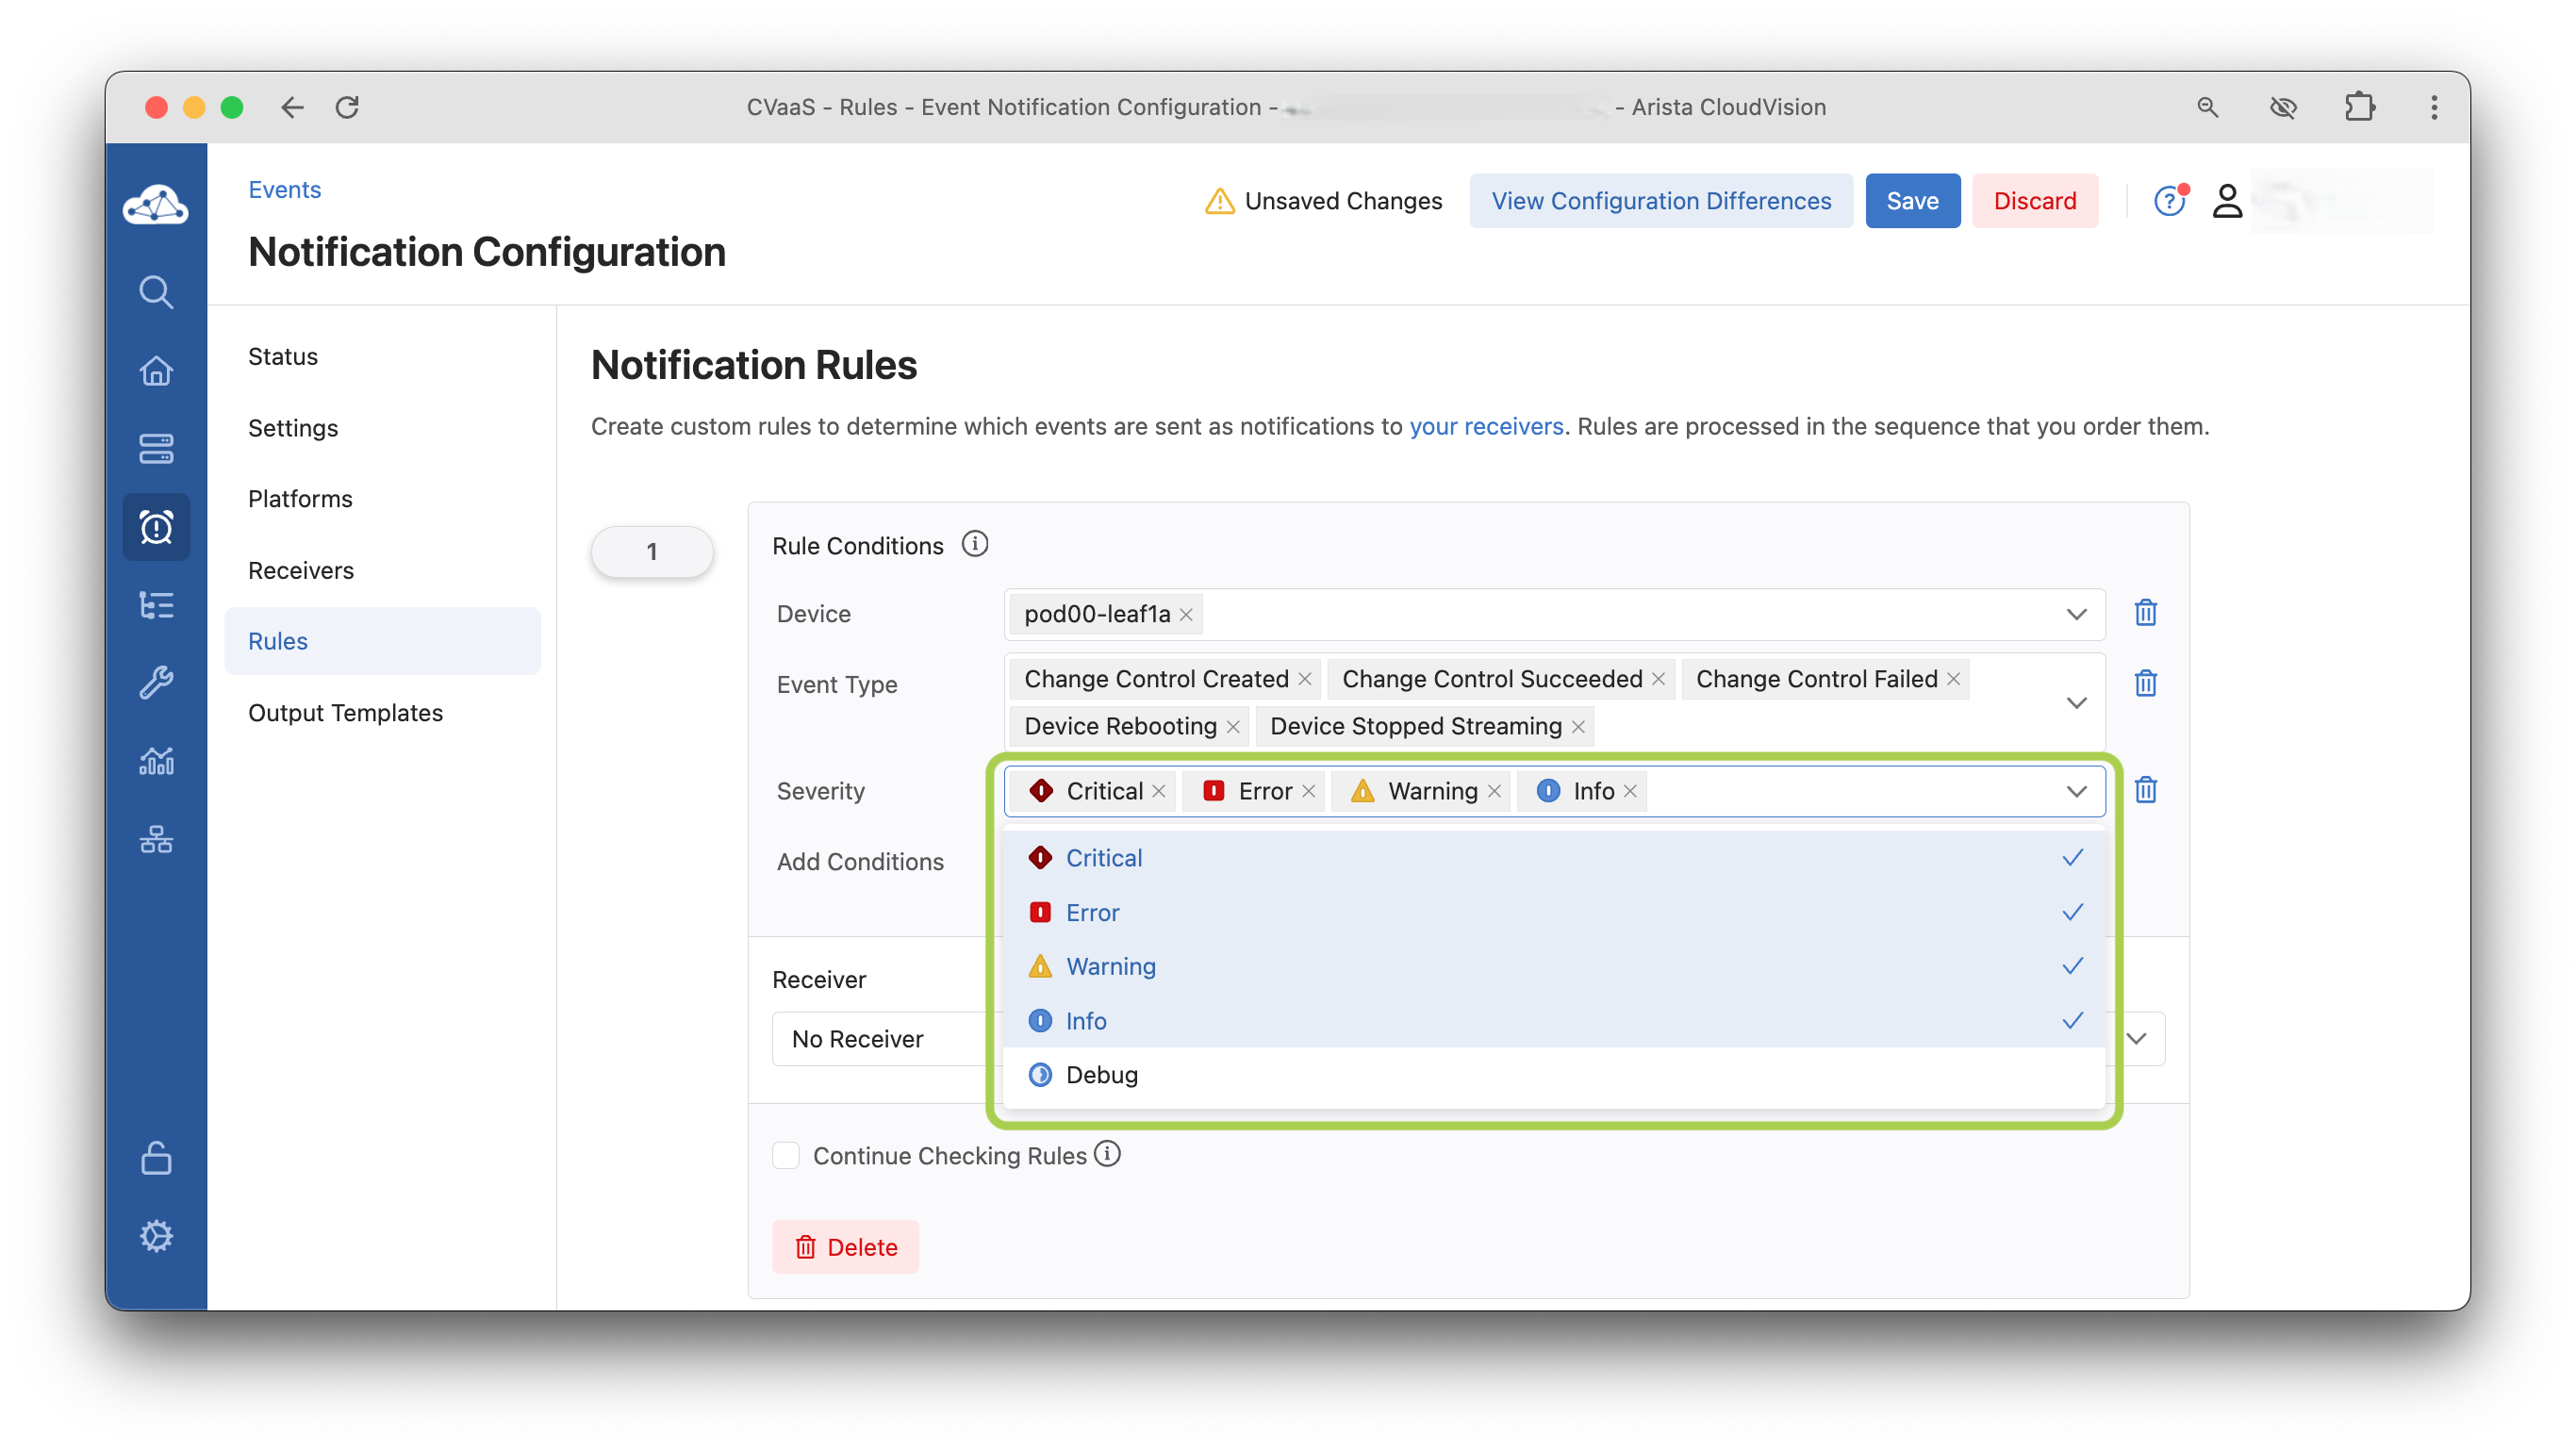Click the Save button

(1911, 201)
